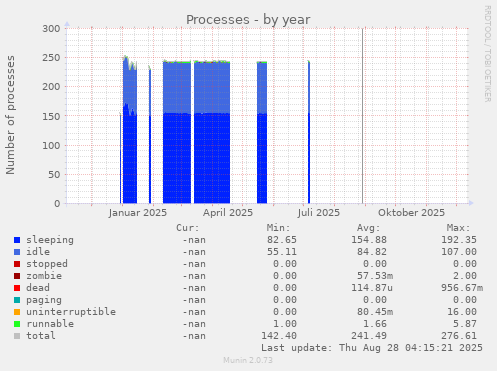Click the runnable Max value 5.87
The image size is (497, 371).
pos(465,324)
